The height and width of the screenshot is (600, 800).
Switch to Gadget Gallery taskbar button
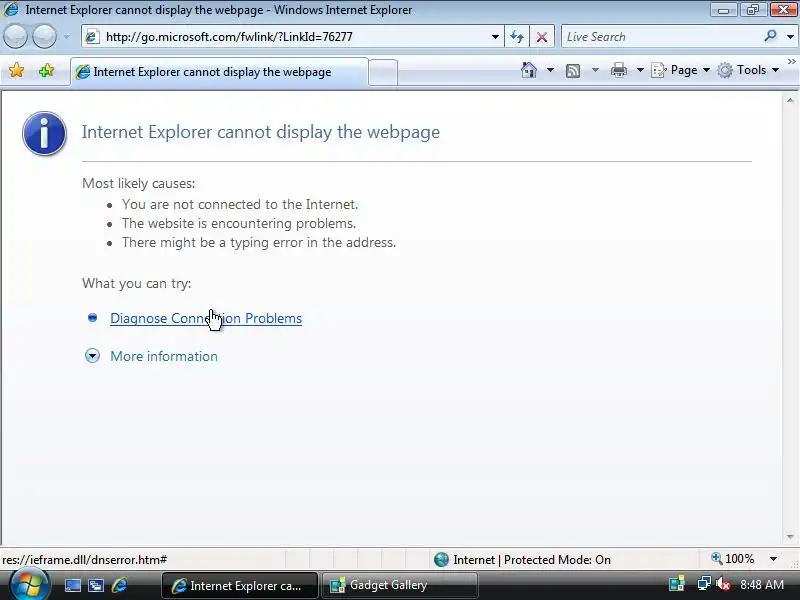click(399, 585)
